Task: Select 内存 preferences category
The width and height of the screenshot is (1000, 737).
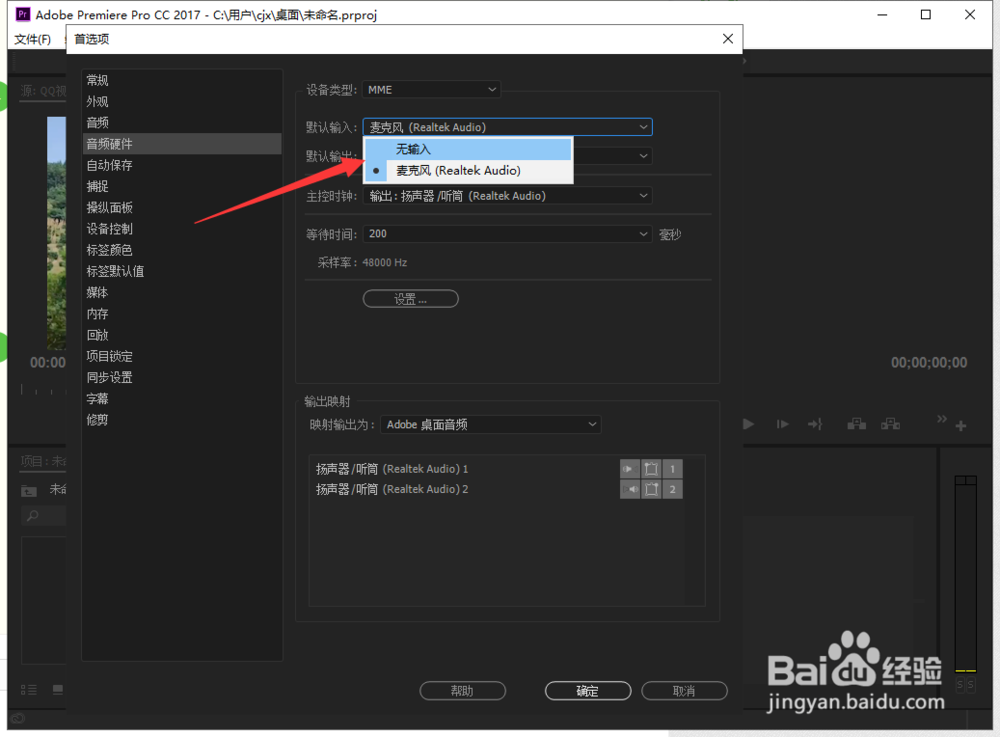Action: 182,314
